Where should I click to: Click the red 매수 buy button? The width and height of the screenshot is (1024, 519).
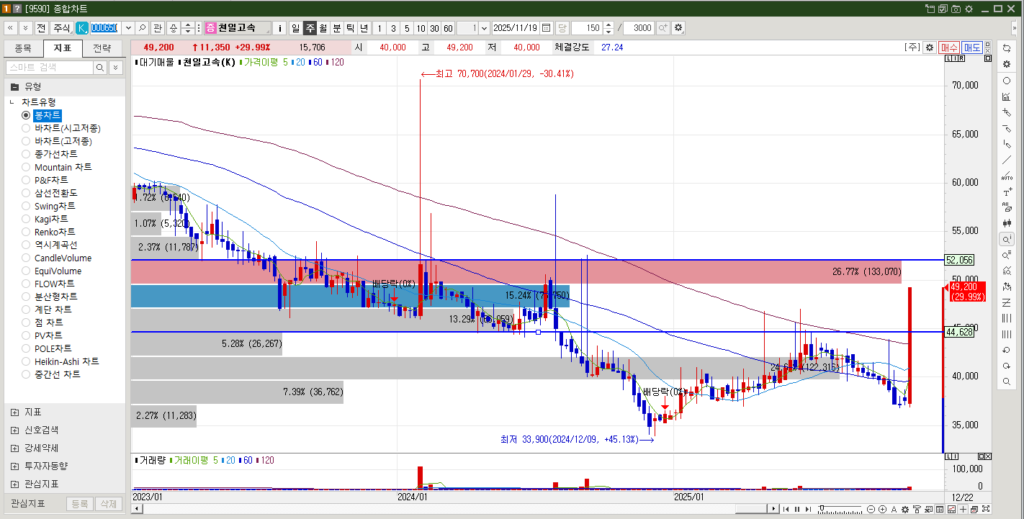click(949, 47)
